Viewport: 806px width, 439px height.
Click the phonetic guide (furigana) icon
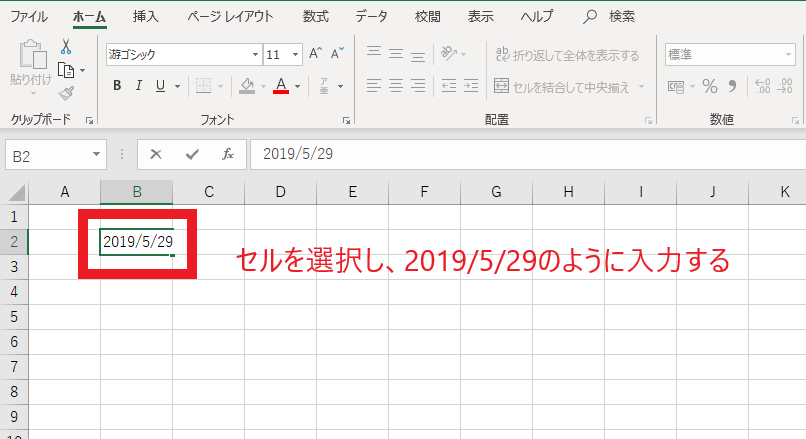point(324,86)
